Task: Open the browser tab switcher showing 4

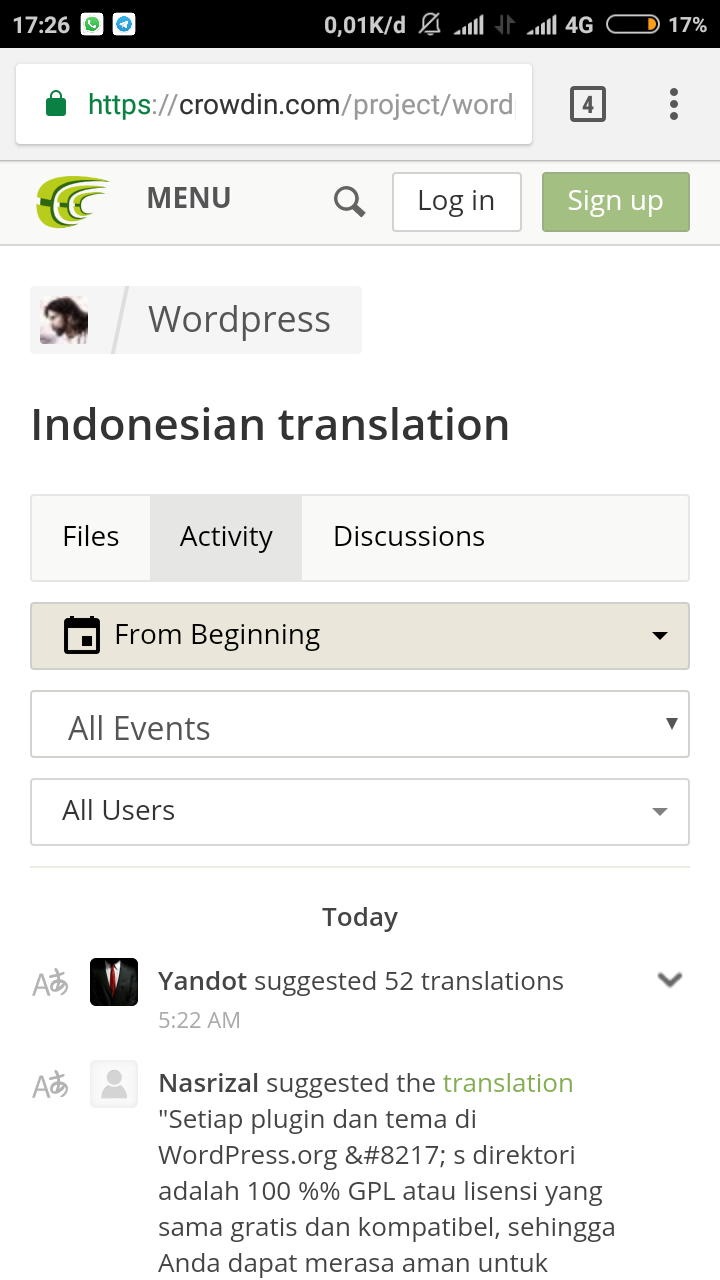Action: [588, 104]
